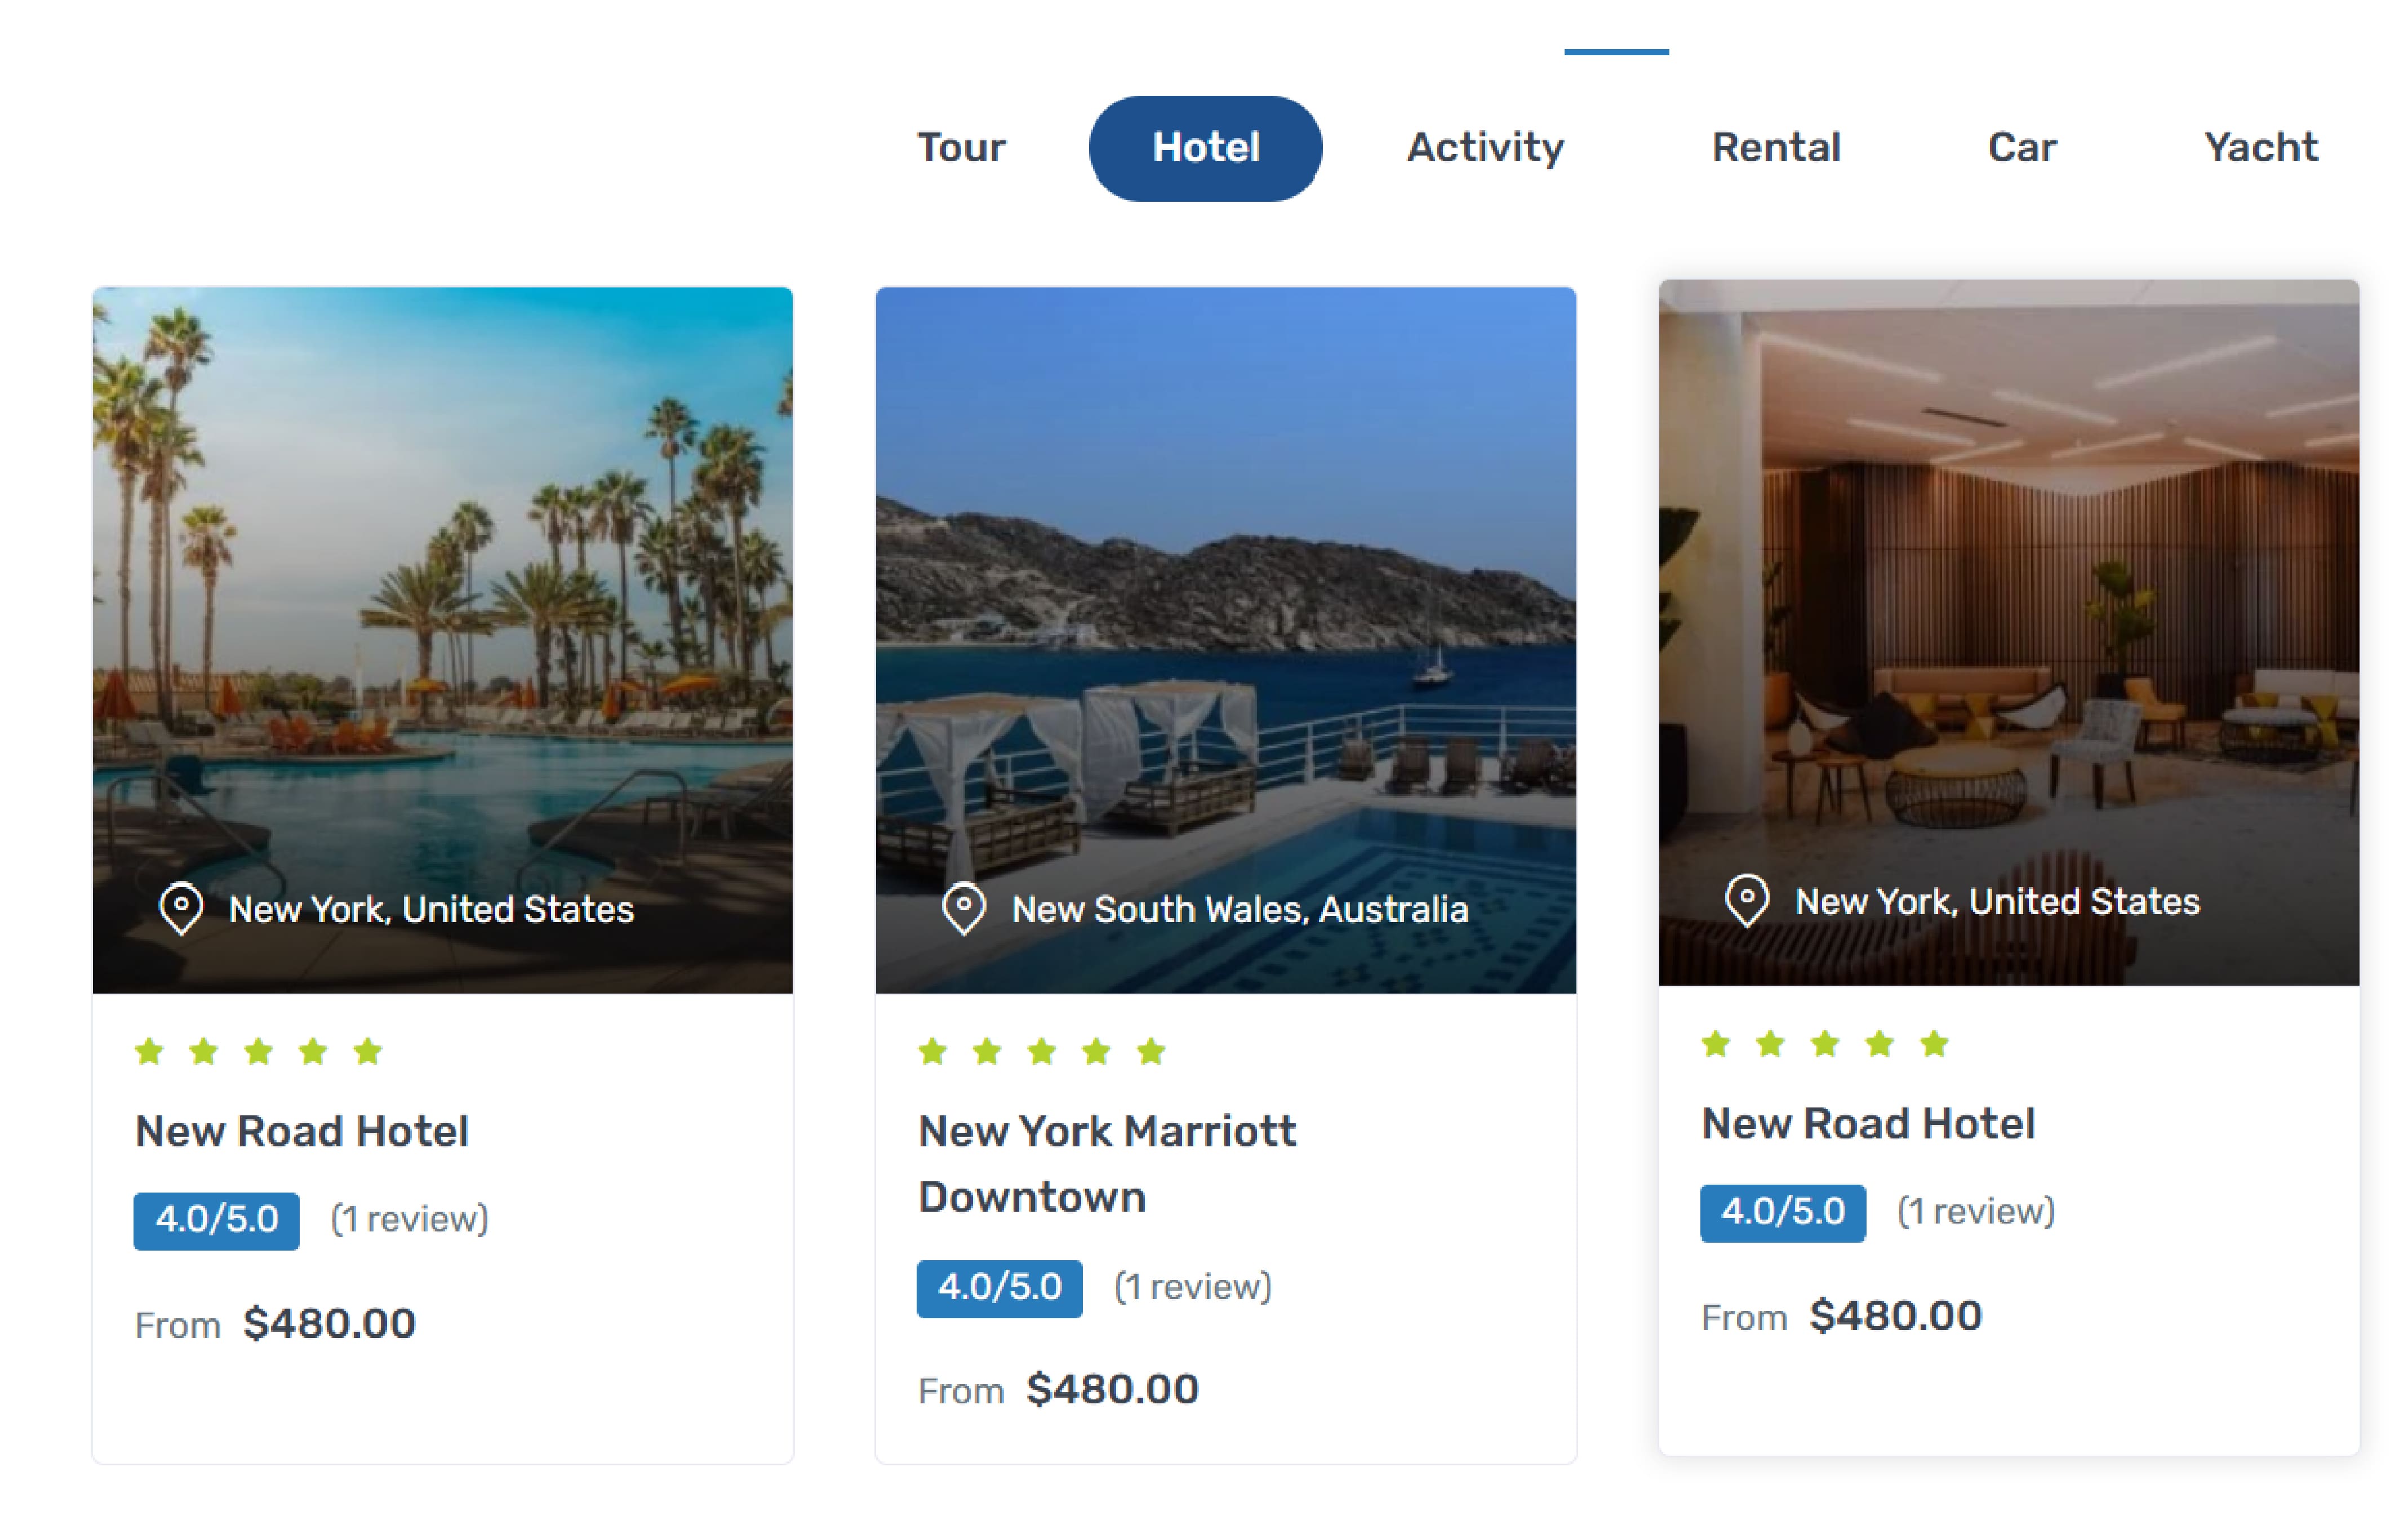
Task: Click location pin icon on lobby hotel card
Action: point(1747,901)
